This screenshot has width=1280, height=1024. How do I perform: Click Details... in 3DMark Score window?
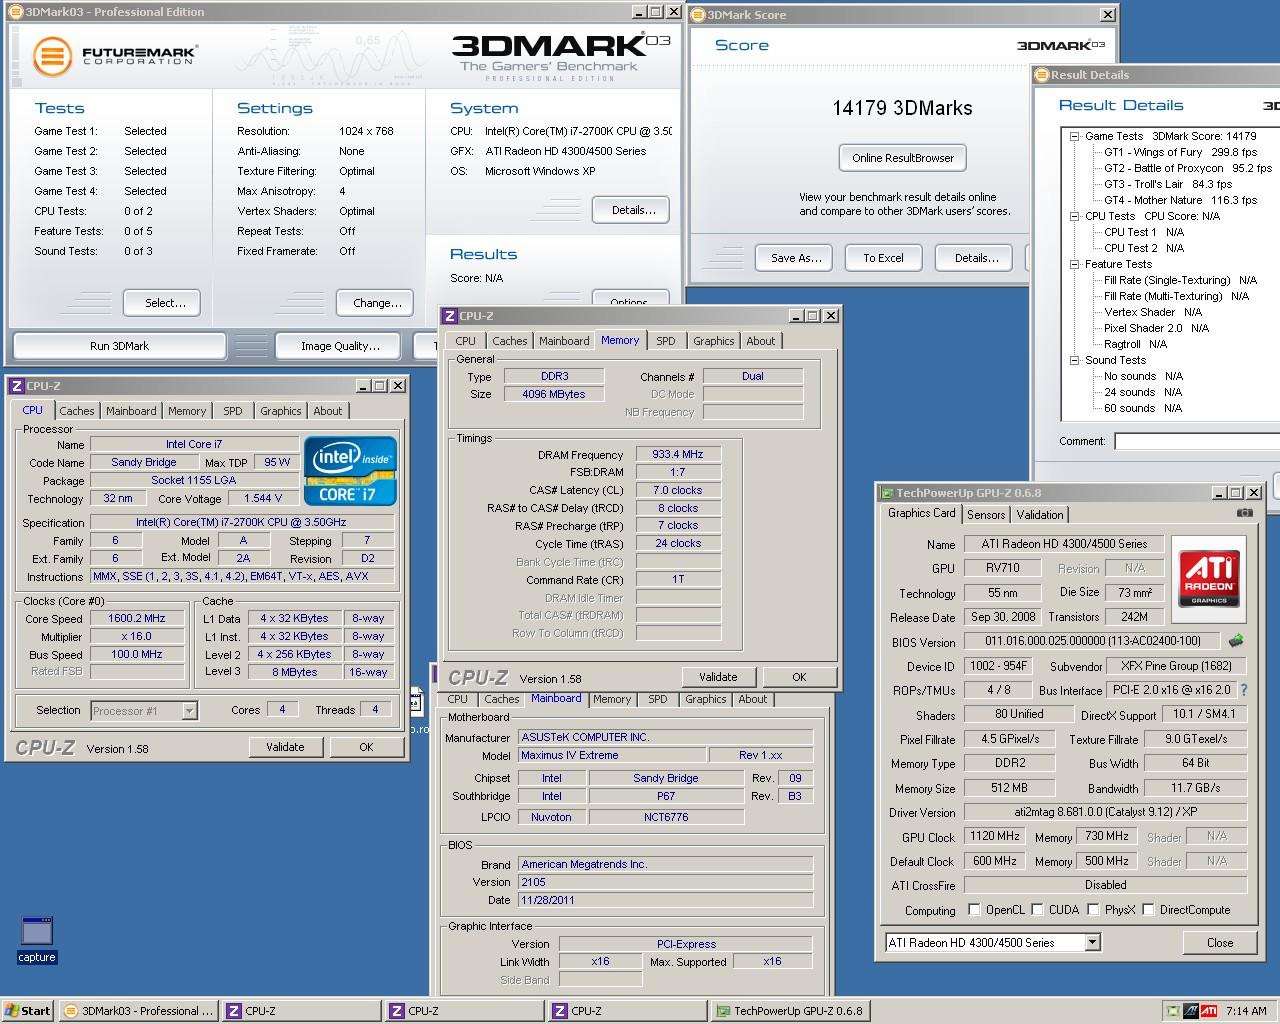[974, 258]
